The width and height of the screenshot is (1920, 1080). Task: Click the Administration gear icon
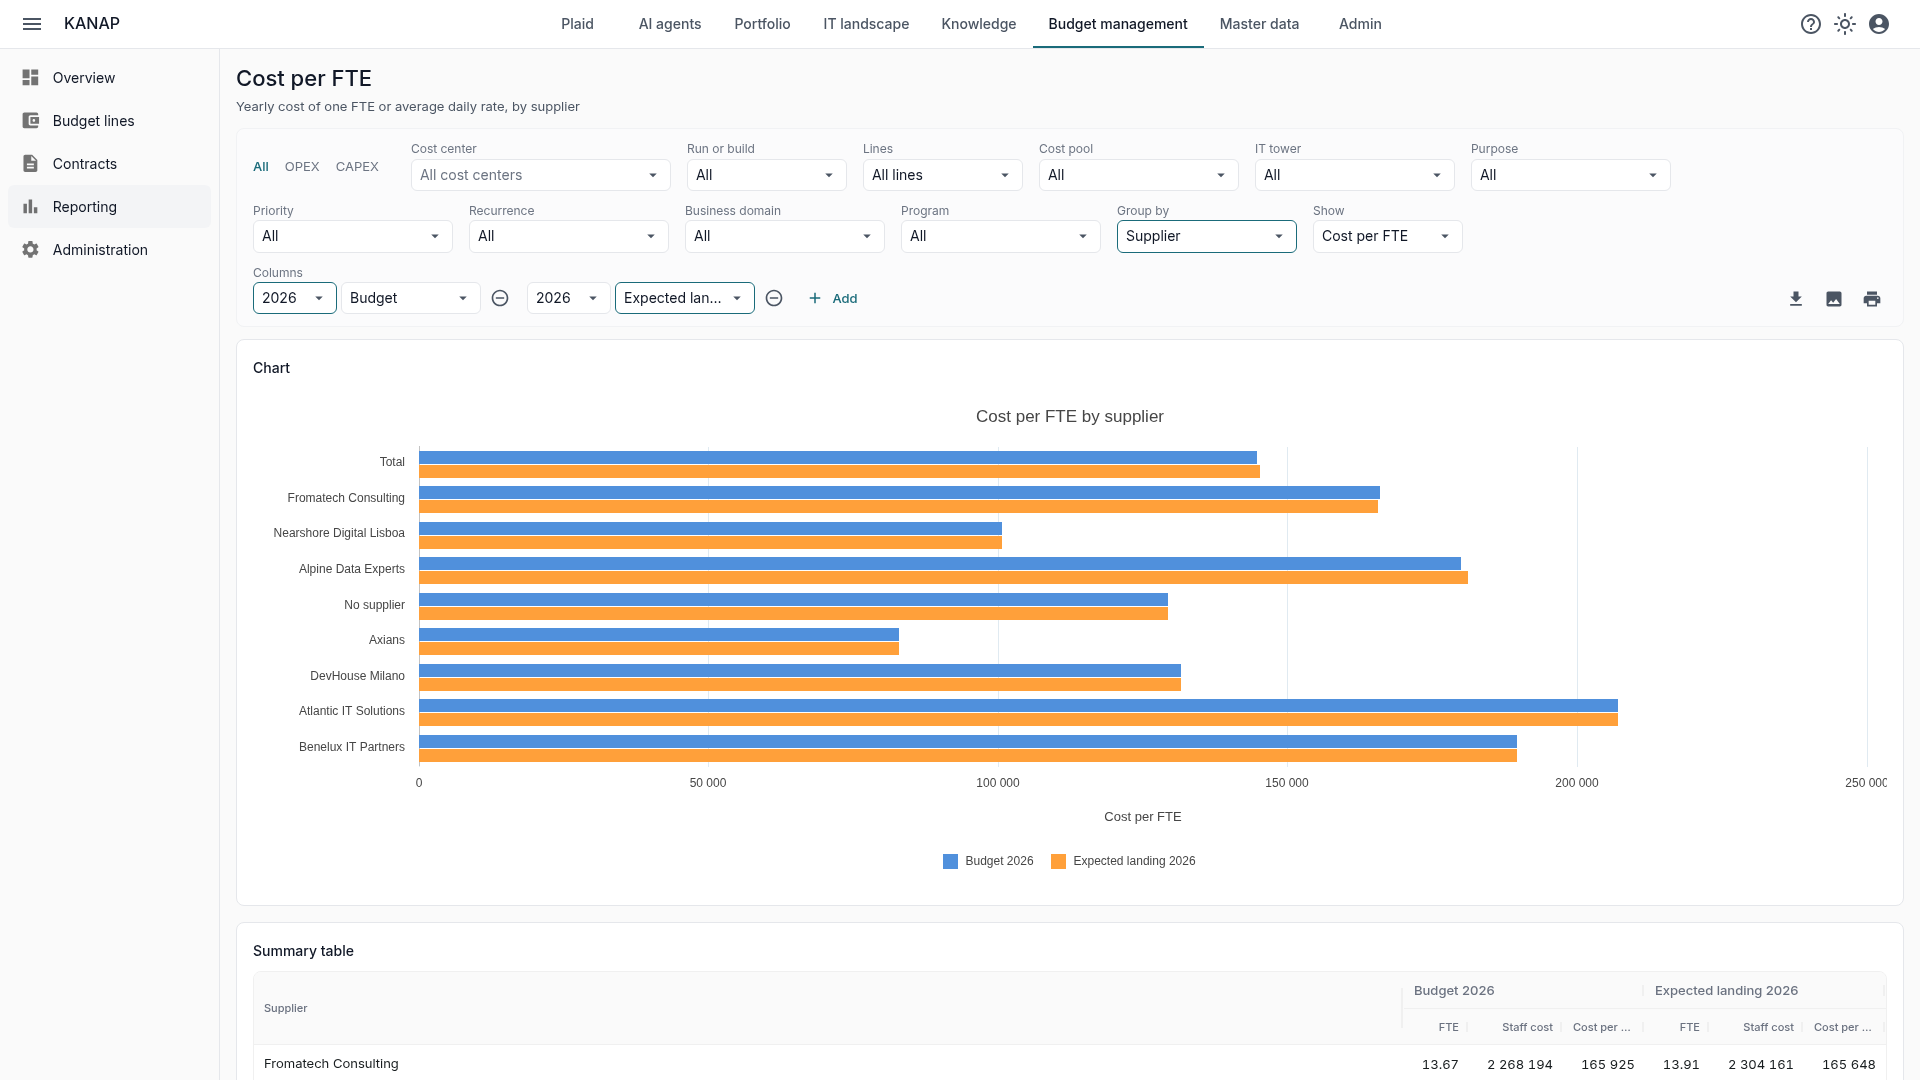pos(31,250)
